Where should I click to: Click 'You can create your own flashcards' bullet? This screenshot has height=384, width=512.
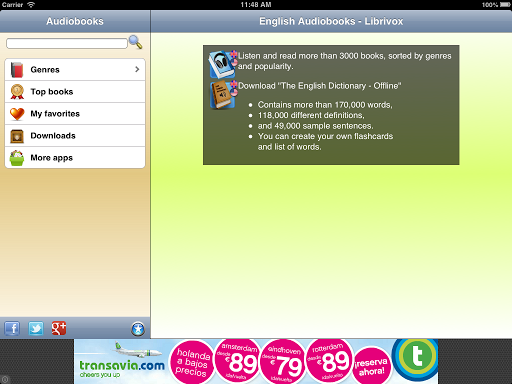pyautogui.click(x=325, y=141)
